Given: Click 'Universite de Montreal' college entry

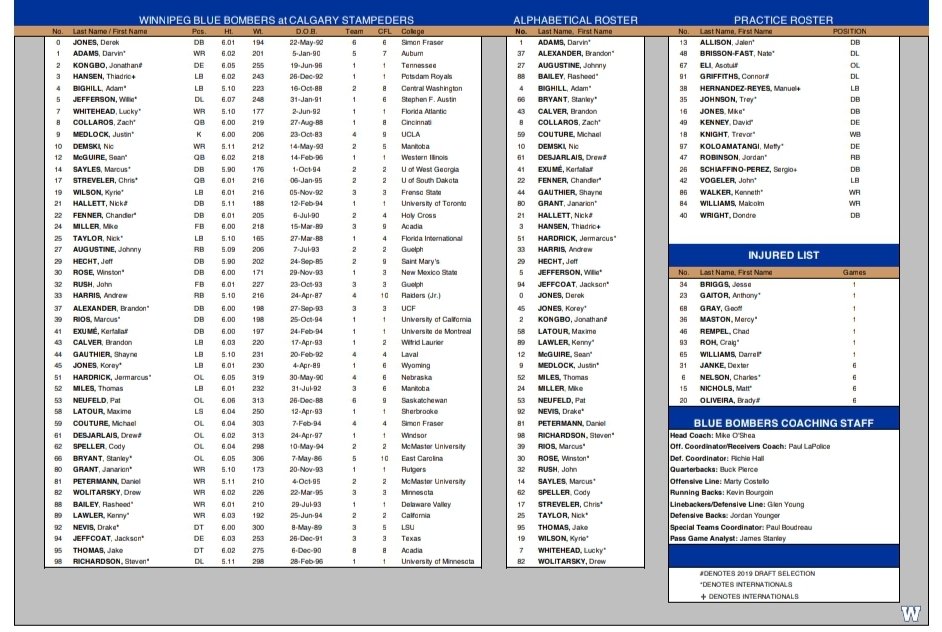Looking at the screenshot, I should 436,331.
